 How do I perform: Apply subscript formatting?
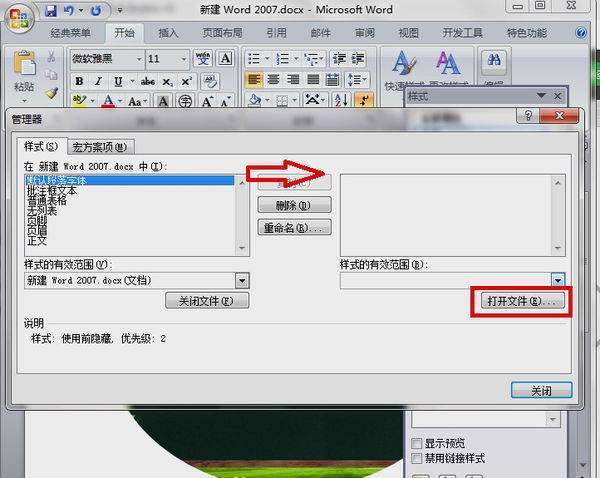coord(167,82)
